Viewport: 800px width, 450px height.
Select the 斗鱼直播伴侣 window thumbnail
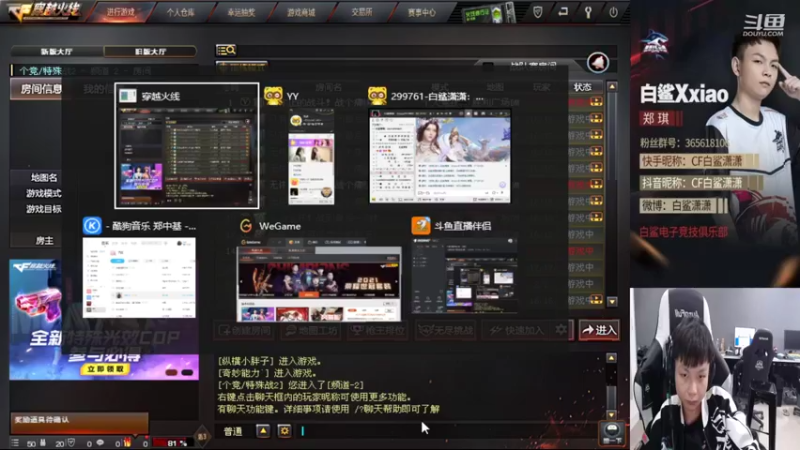[464, 274]
